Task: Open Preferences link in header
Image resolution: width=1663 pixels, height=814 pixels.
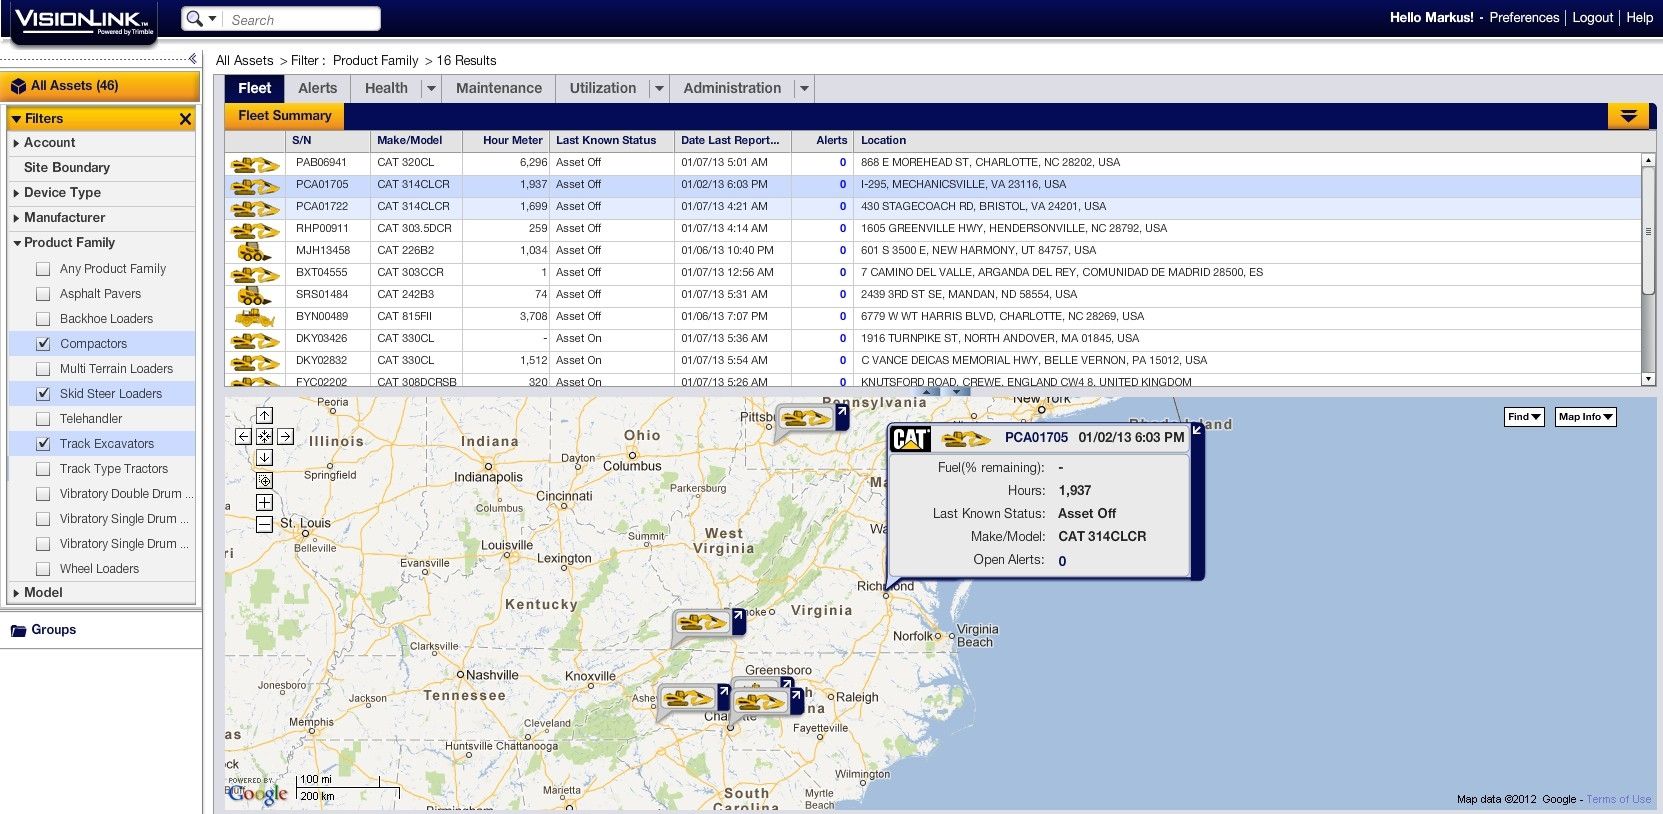Action: click(1524, 18)
